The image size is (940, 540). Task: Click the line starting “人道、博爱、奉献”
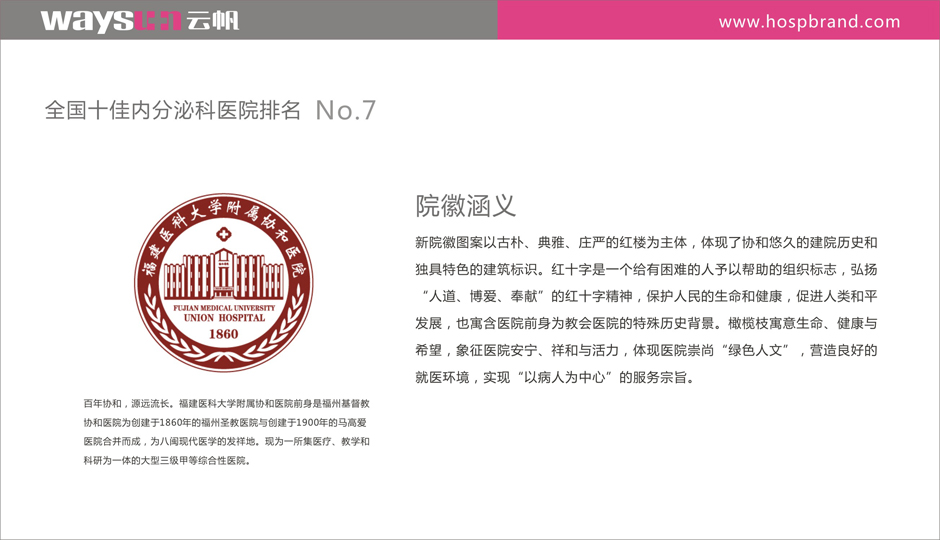[649, 297]
